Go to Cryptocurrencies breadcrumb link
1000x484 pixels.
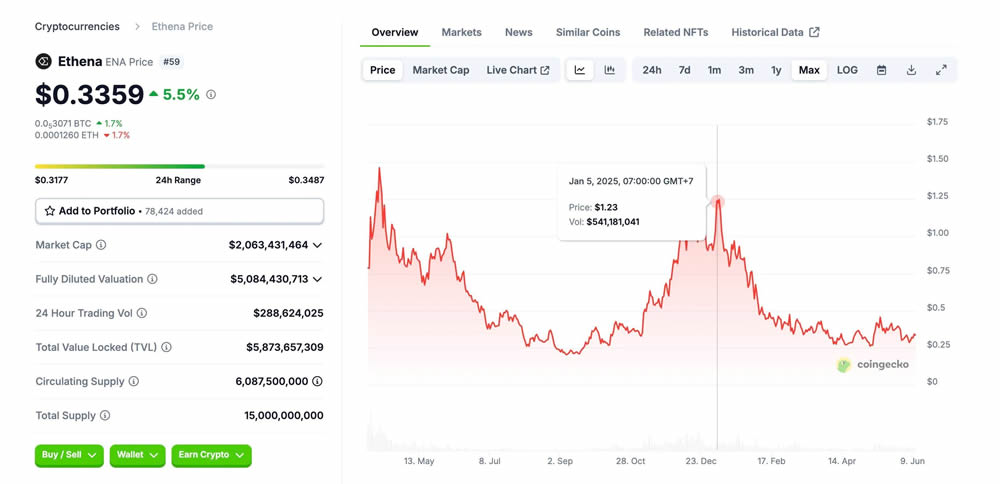tap(77, 26)
